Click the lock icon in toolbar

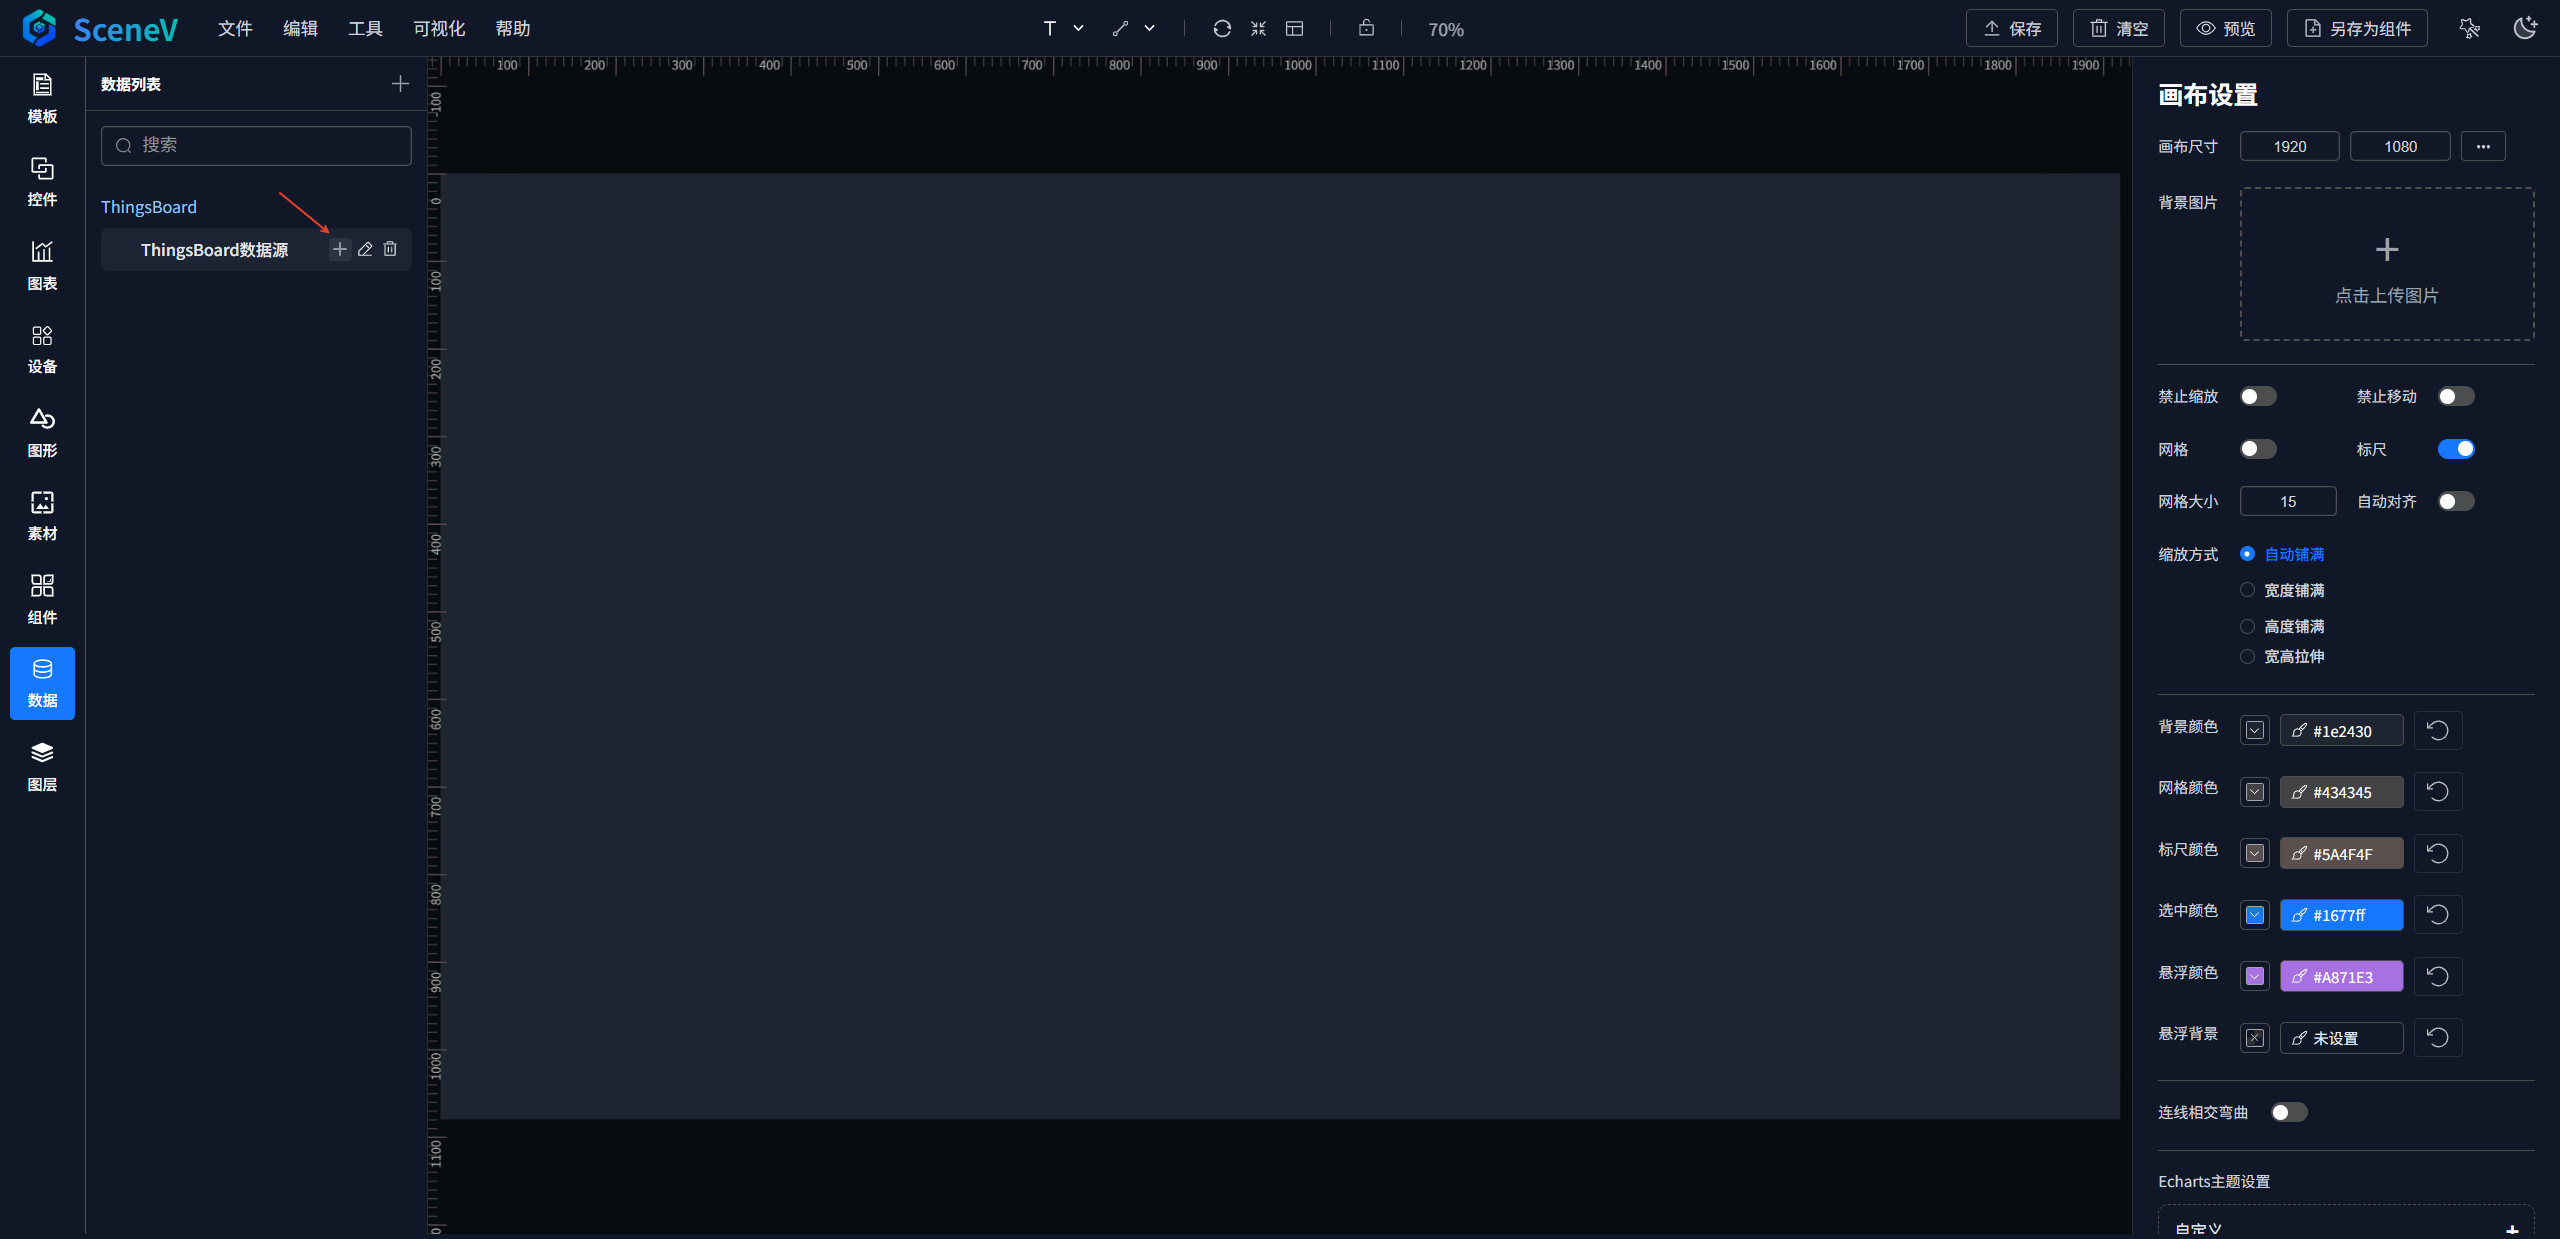tap(1366, 28)
